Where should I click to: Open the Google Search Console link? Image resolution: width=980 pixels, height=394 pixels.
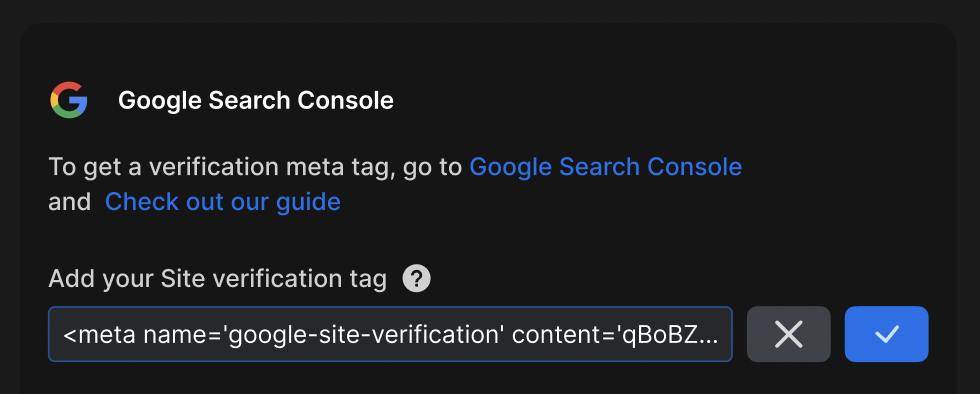[x=606, y=167]
